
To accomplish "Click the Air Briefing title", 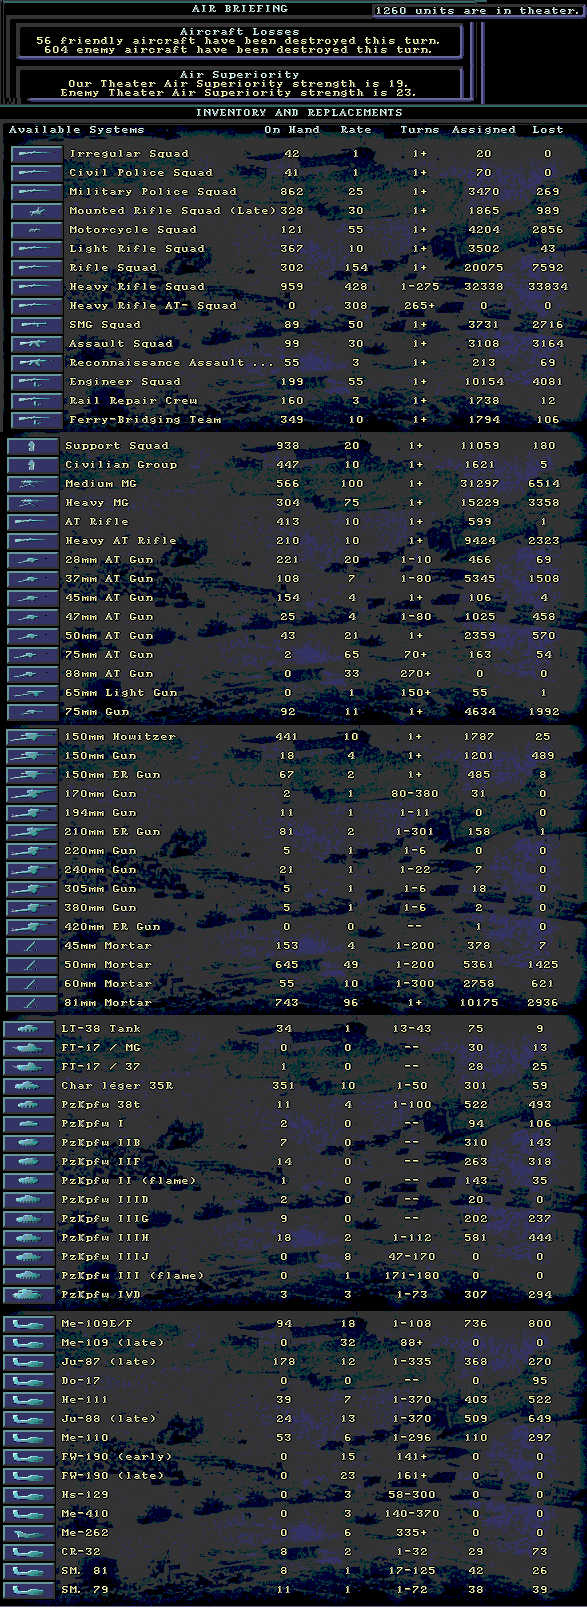I will point(239,8).
